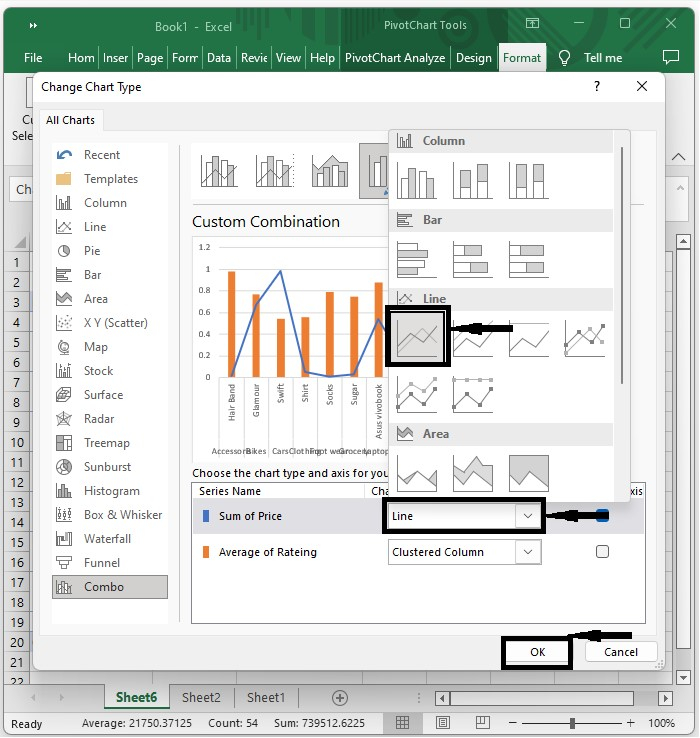Open Excel Tell me lightbulb search
700x738 pixels.
pyautogui.click(x=564, y=58)
